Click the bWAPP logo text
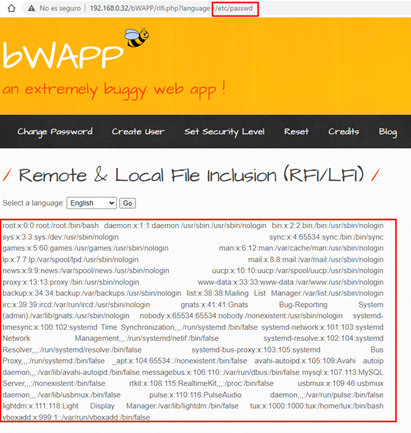This screenshot has width=411, height=433. click(x=63, y=55)
